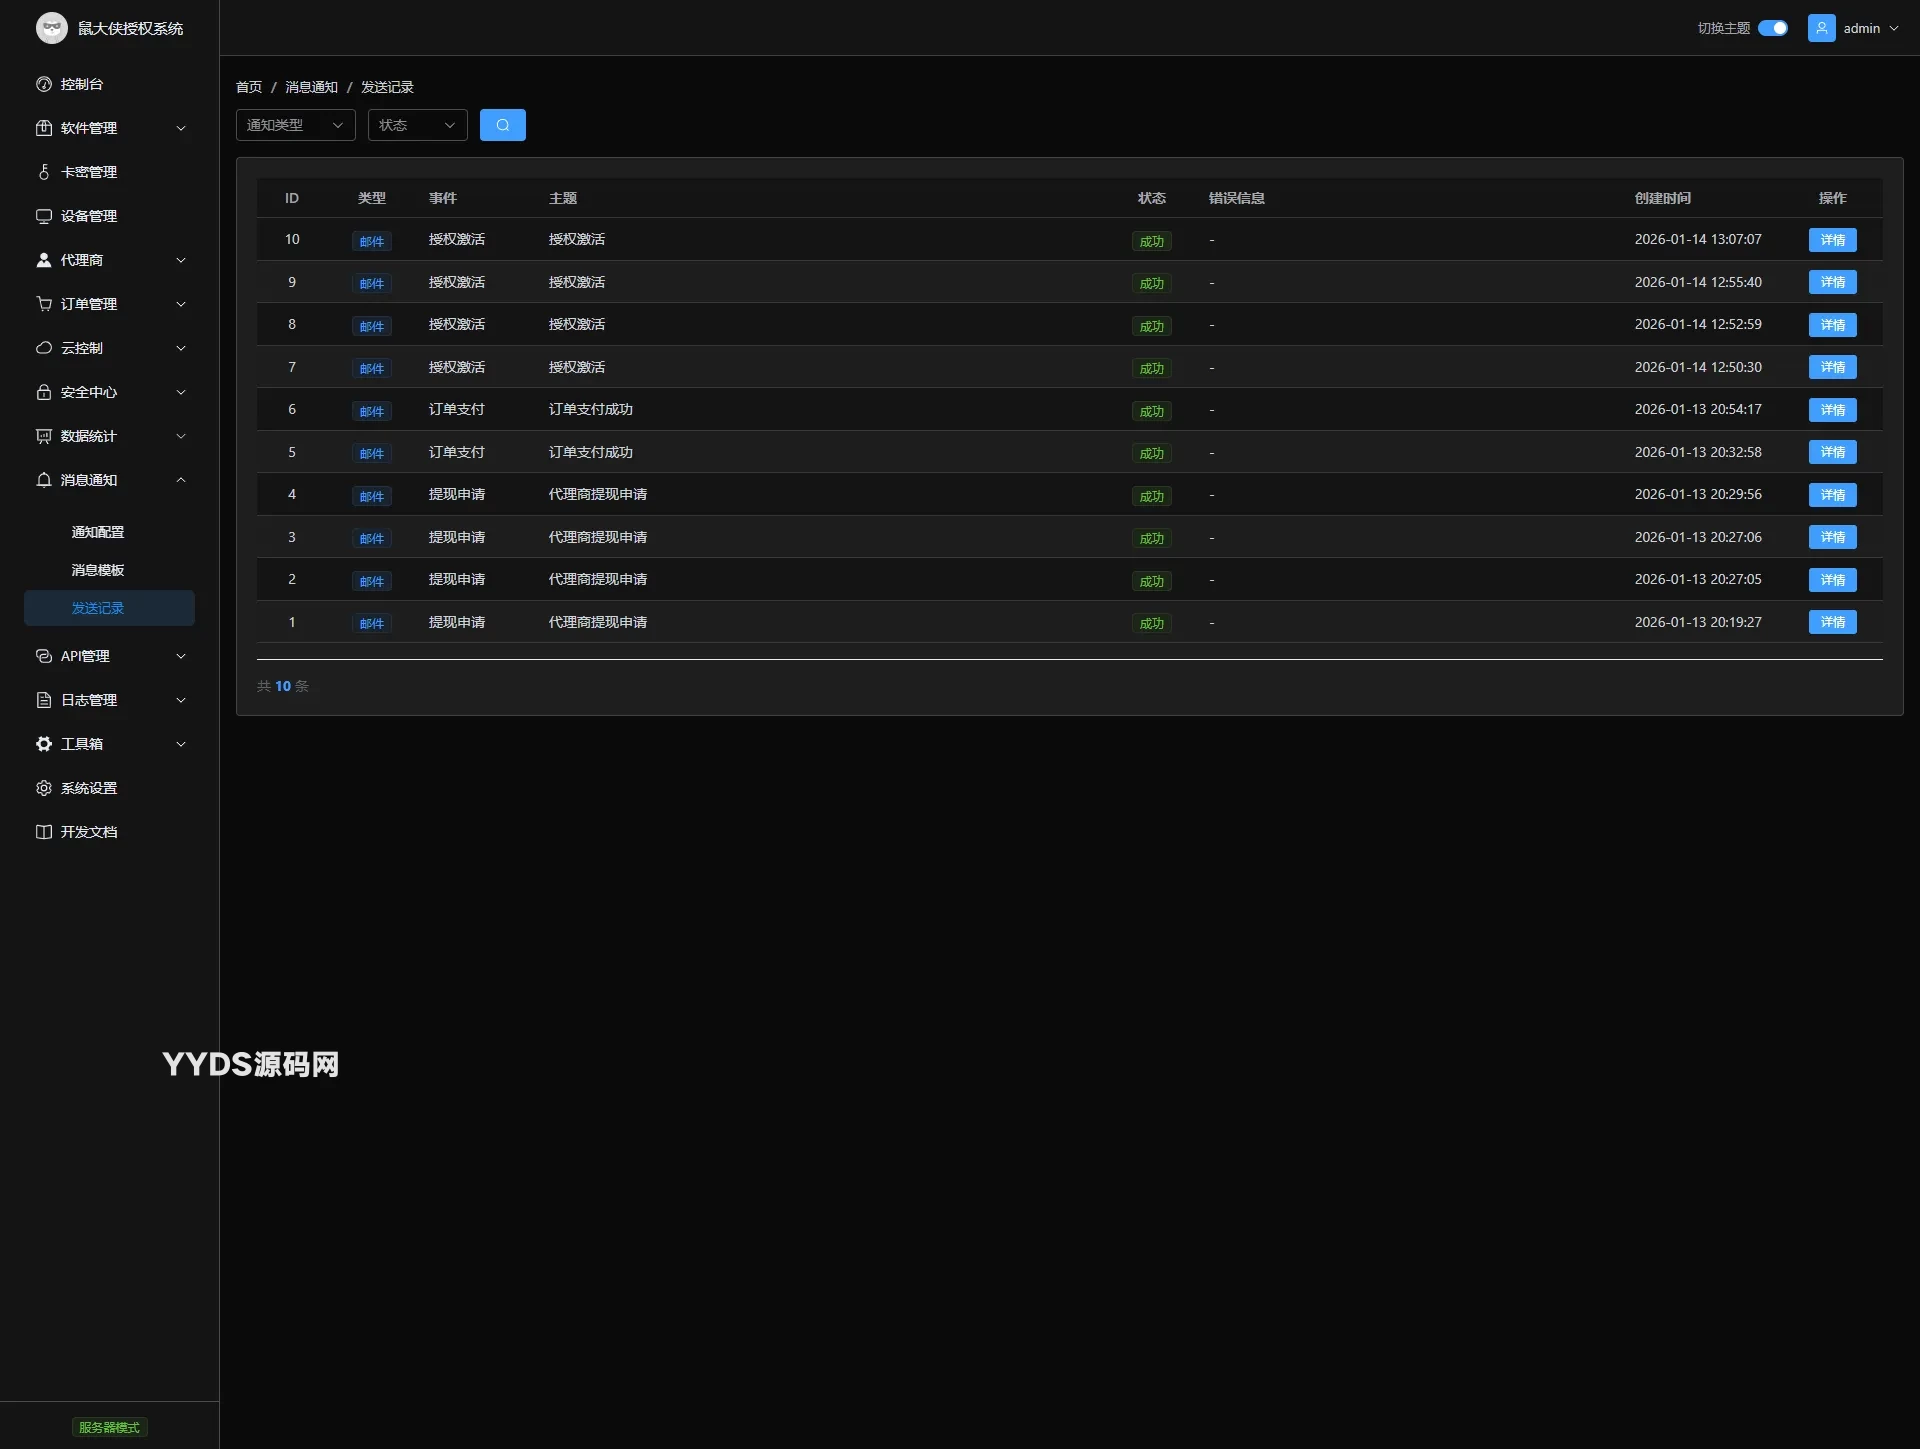
Task: Click the admin user avatar icon
Action: coord(1821,28)
